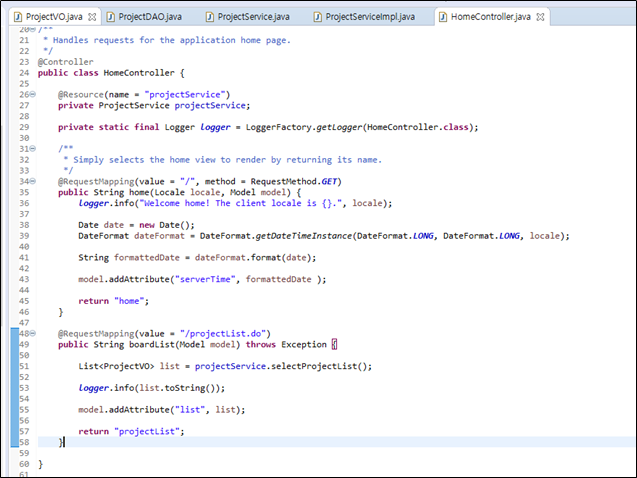Click line number 29 in the gutter
637x478 pixels.
click(24, 127)
